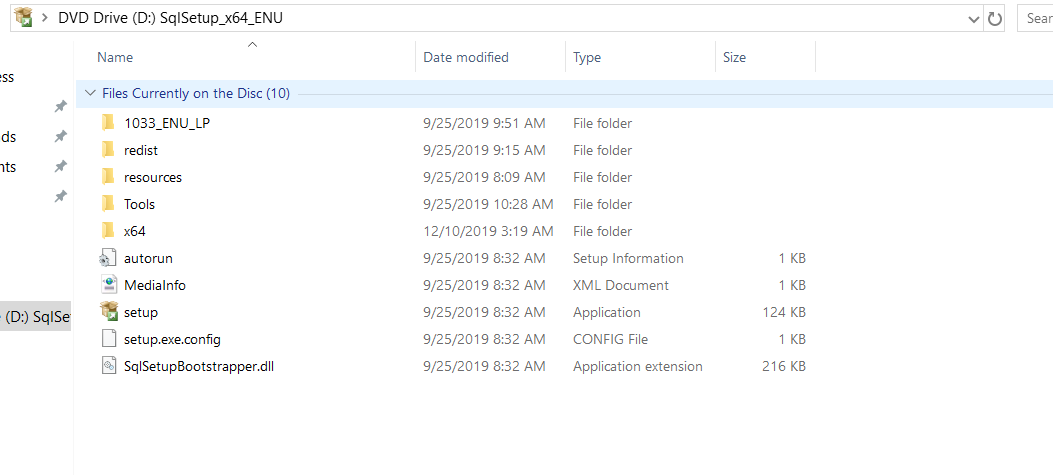Click the setup application installer icon

coord(109,312)
